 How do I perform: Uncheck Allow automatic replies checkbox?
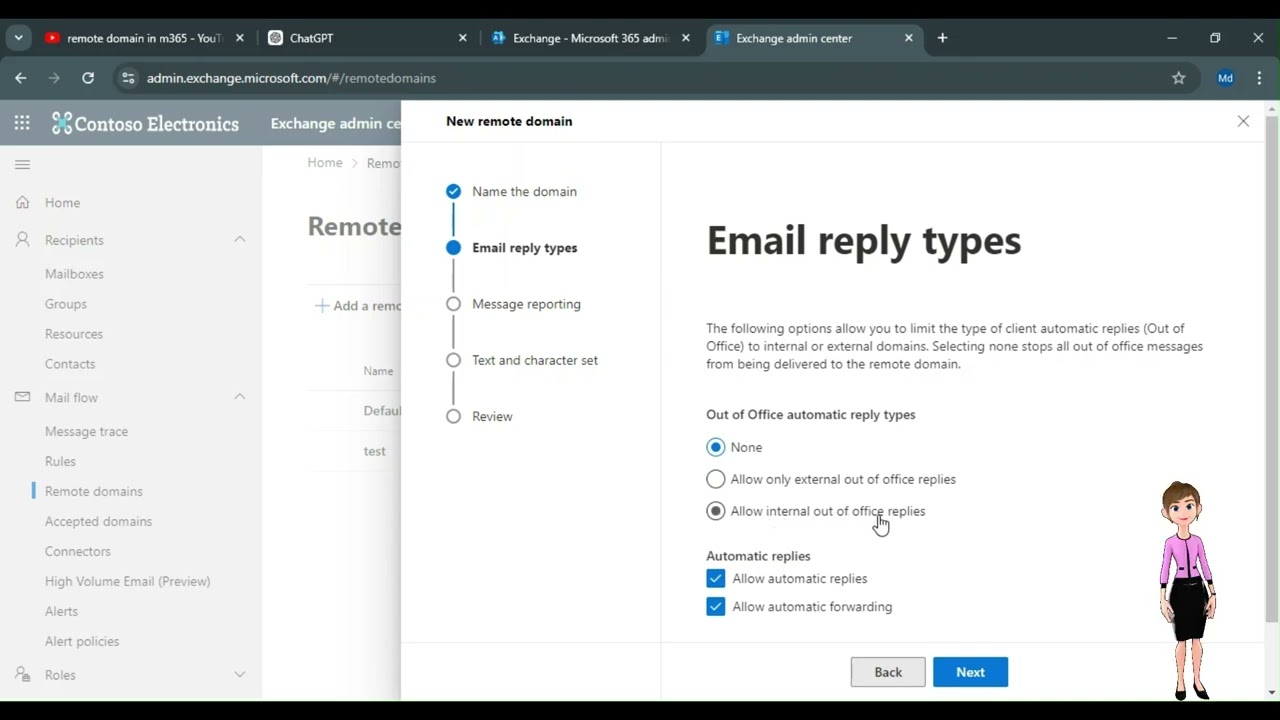715,579
